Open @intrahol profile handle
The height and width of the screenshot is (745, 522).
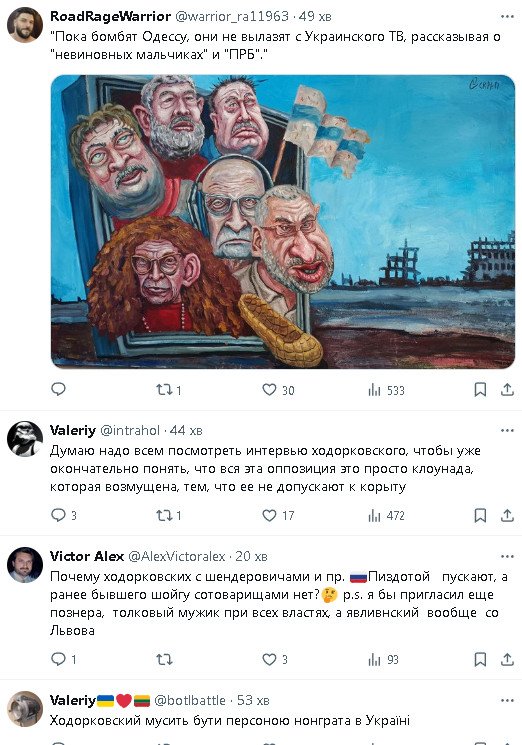click(130, 430)
